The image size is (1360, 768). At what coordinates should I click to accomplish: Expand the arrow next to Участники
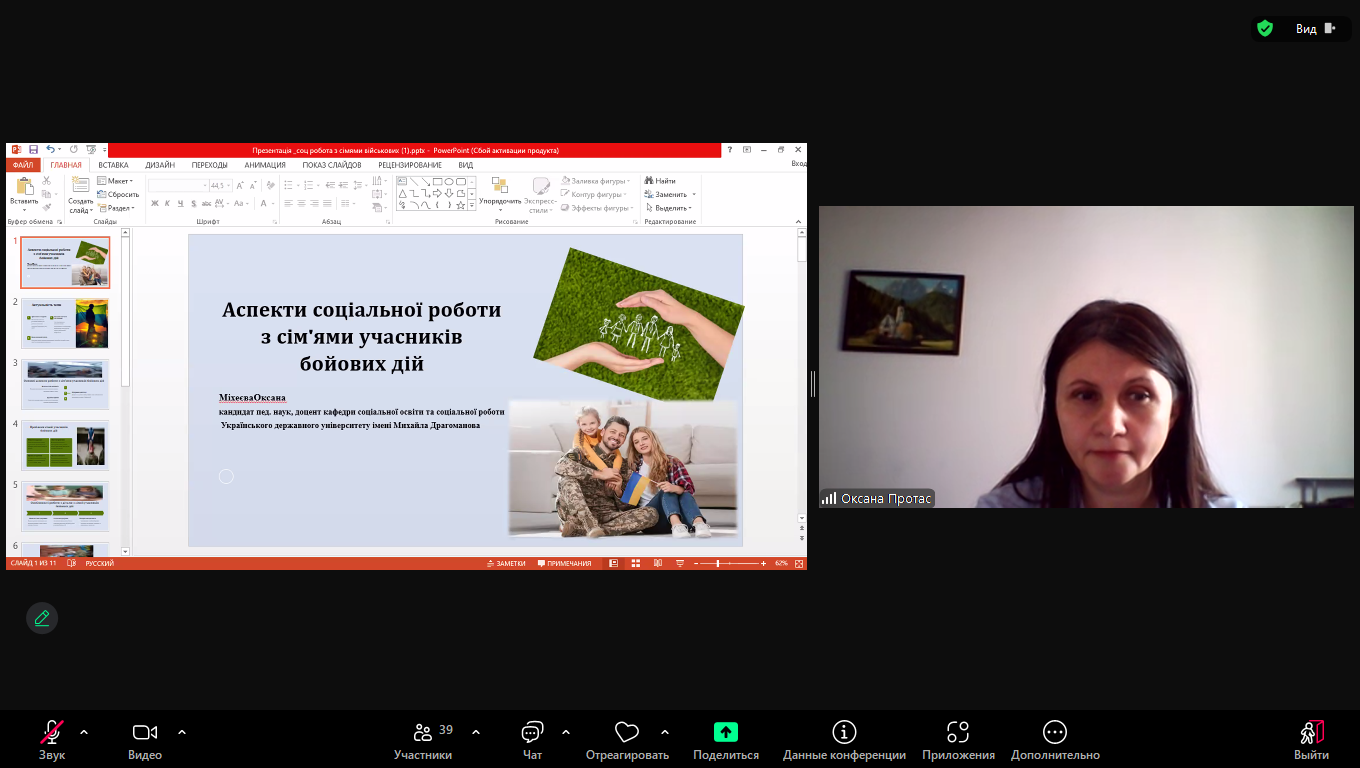click(476, 732)
